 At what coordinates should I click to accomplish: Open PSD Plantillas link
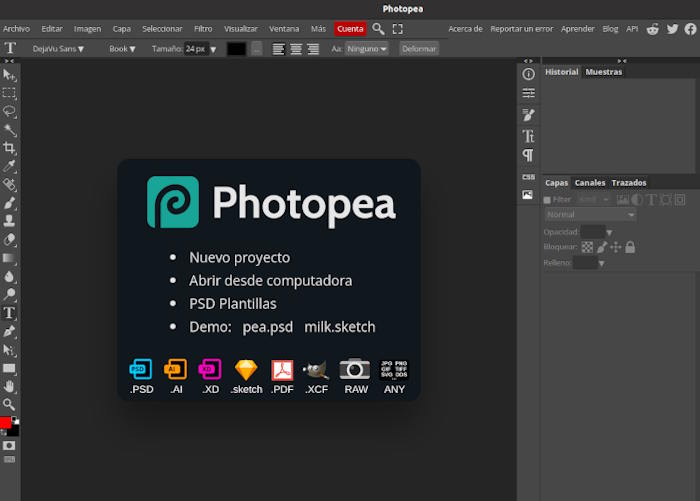click(x=233, y=304)
